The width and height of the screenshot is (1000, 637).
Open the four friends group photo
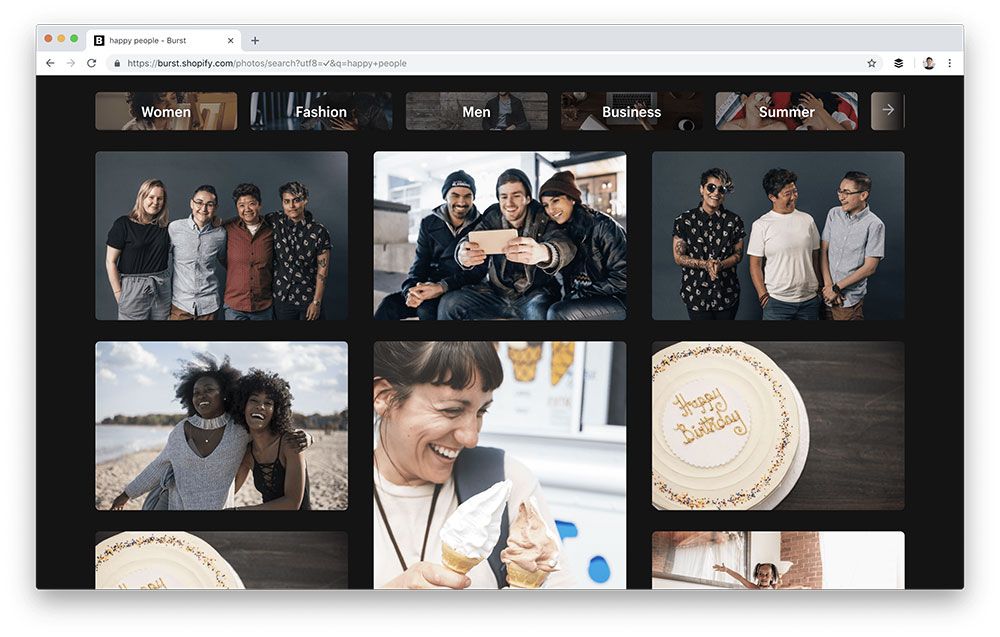pos(221,235)
